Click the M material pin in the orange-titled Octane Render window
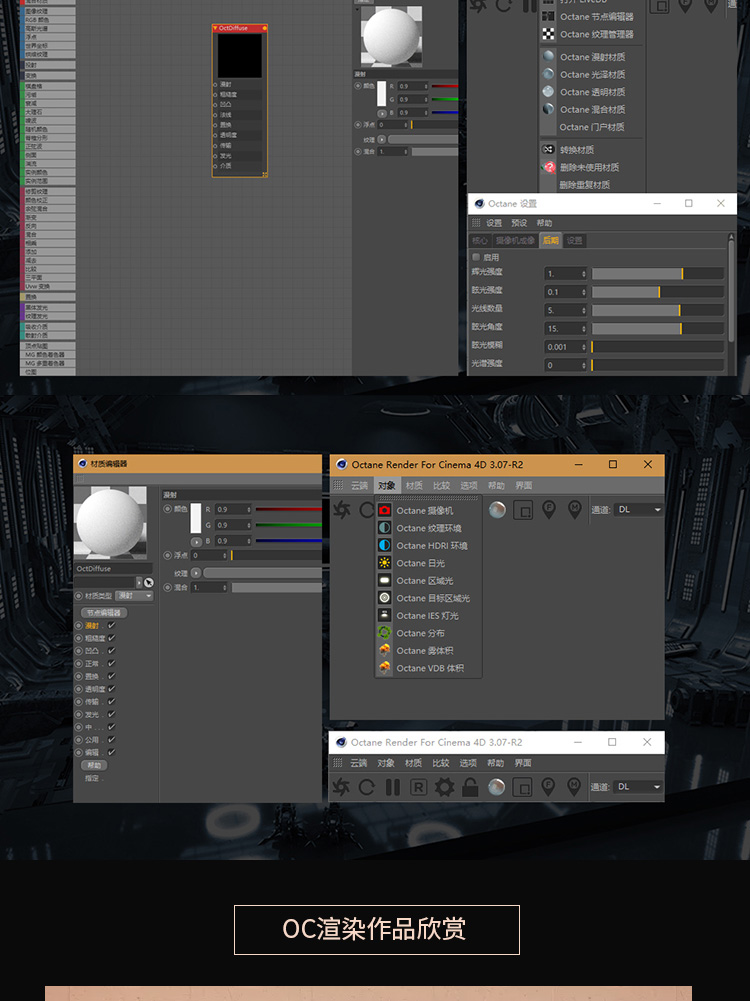Image resolution: width=750 pixels, height=1001 pixels. pyautogui.click(x=575, y=509)
